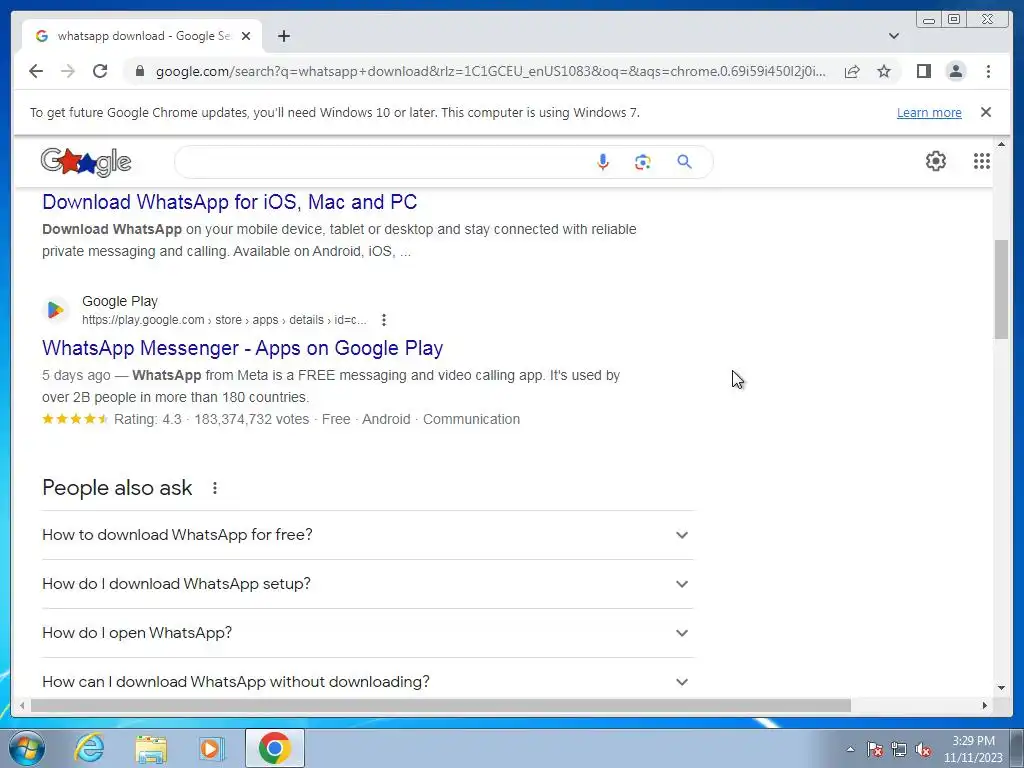Open the Windows Start menu
This screenshot has width=1024, height=768.
click(27, 748)
